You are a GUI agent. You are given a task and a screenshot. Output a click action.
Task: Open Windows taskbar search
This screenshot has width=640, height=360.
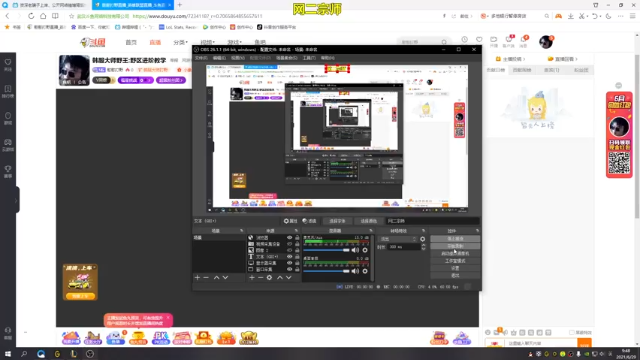click(x=24, y=354)
